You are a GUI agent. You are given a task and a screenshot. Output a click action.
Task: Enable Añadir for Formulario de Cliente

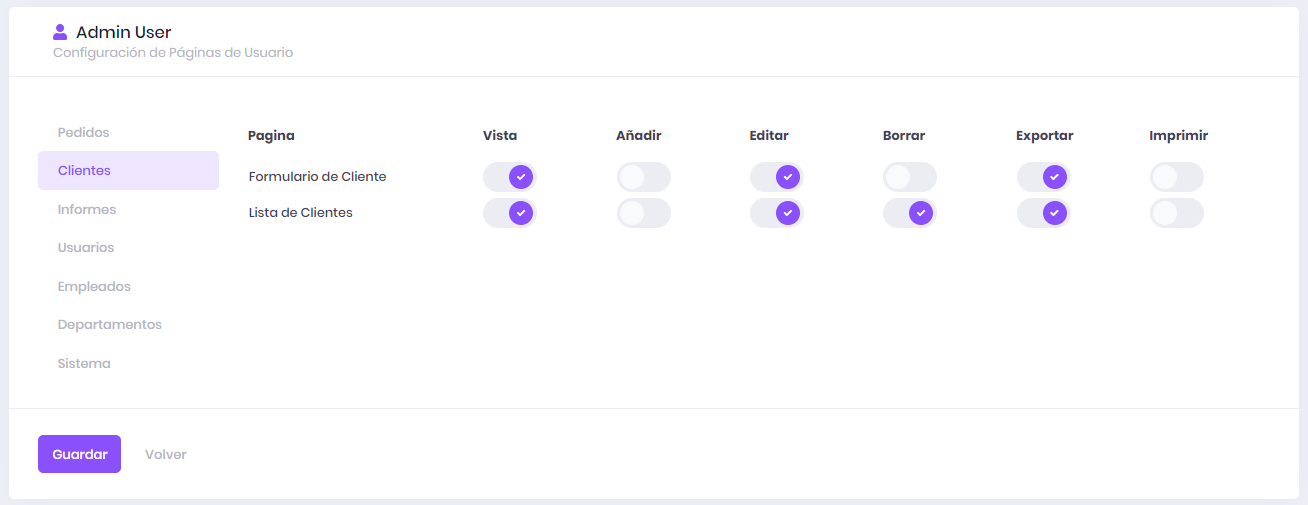point(643,177)
